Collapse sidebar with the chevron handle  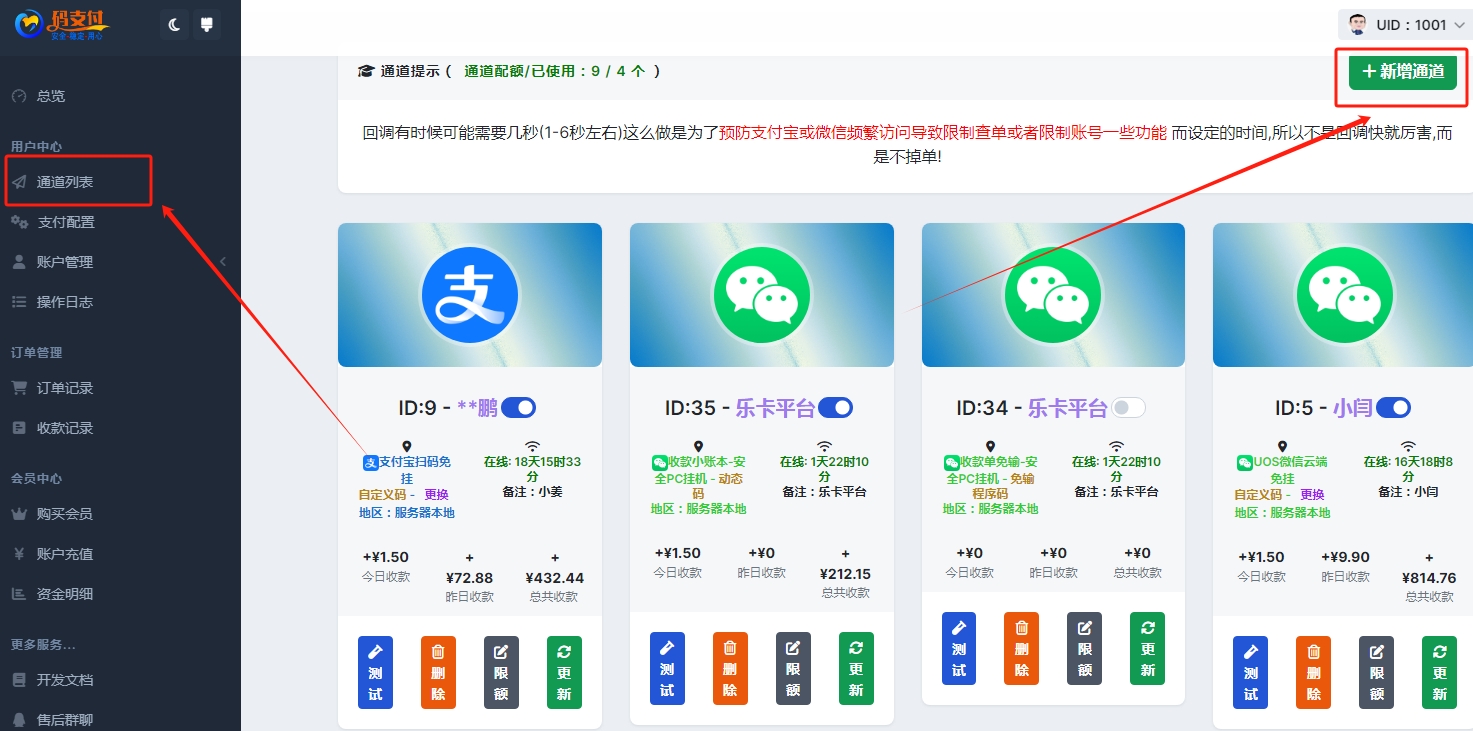(x=223, y=262)
